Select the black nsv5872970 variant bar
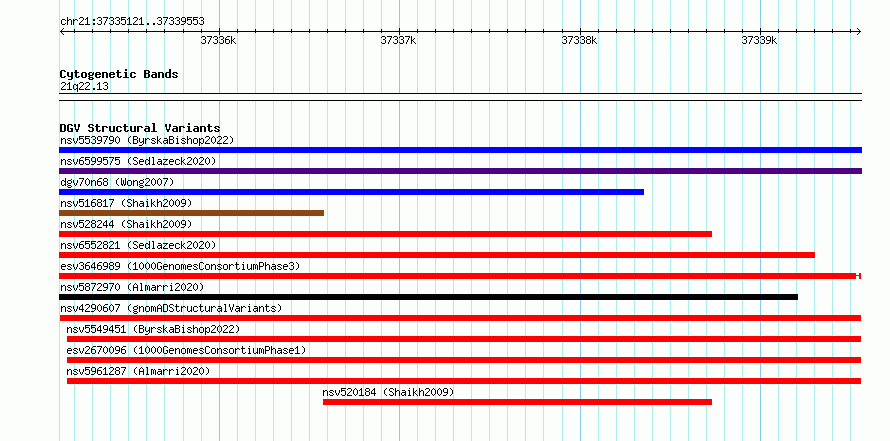Image resolution: width=890 pixels, height=441 pixels. pos(429,297)
